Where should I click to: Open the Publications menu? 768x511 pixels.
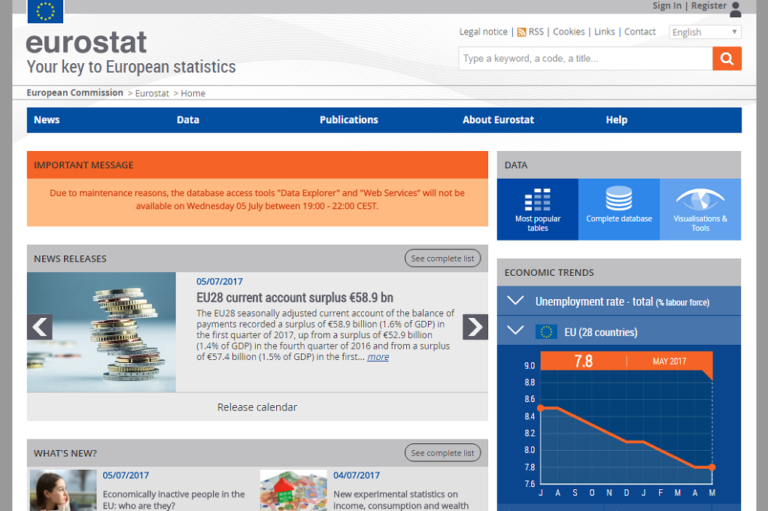pos(349,120)
